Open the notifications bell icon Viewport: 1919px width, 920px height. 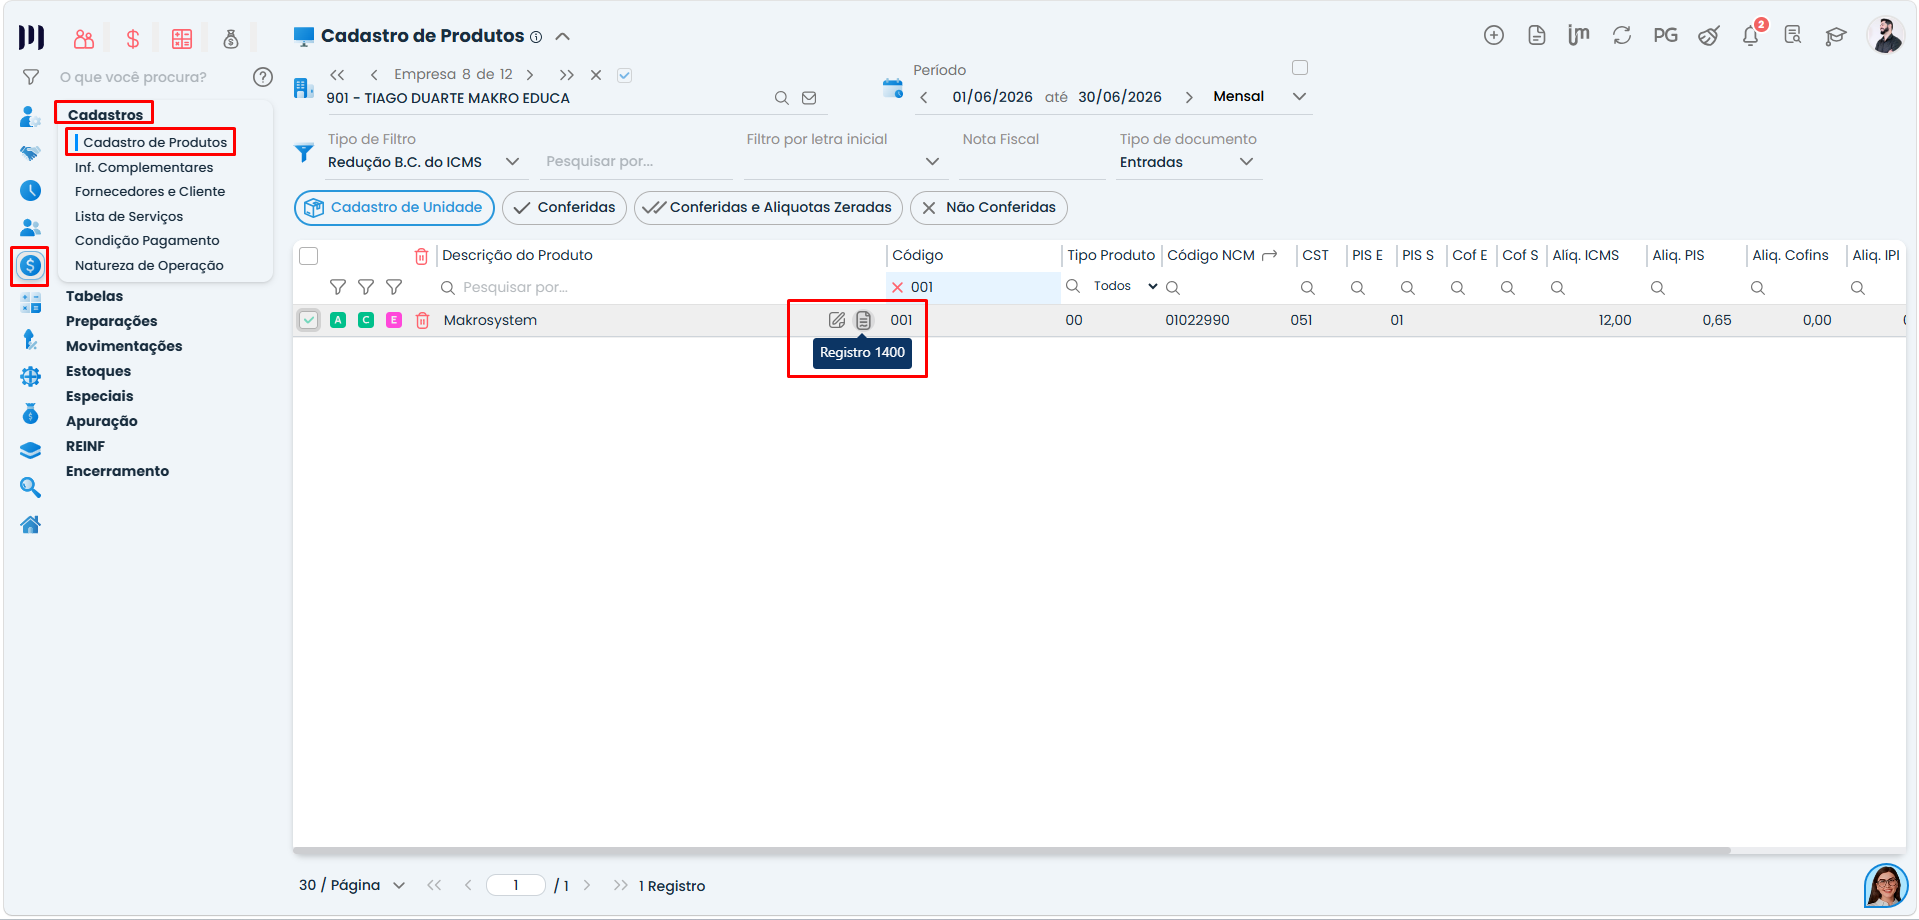point(1750,36)
